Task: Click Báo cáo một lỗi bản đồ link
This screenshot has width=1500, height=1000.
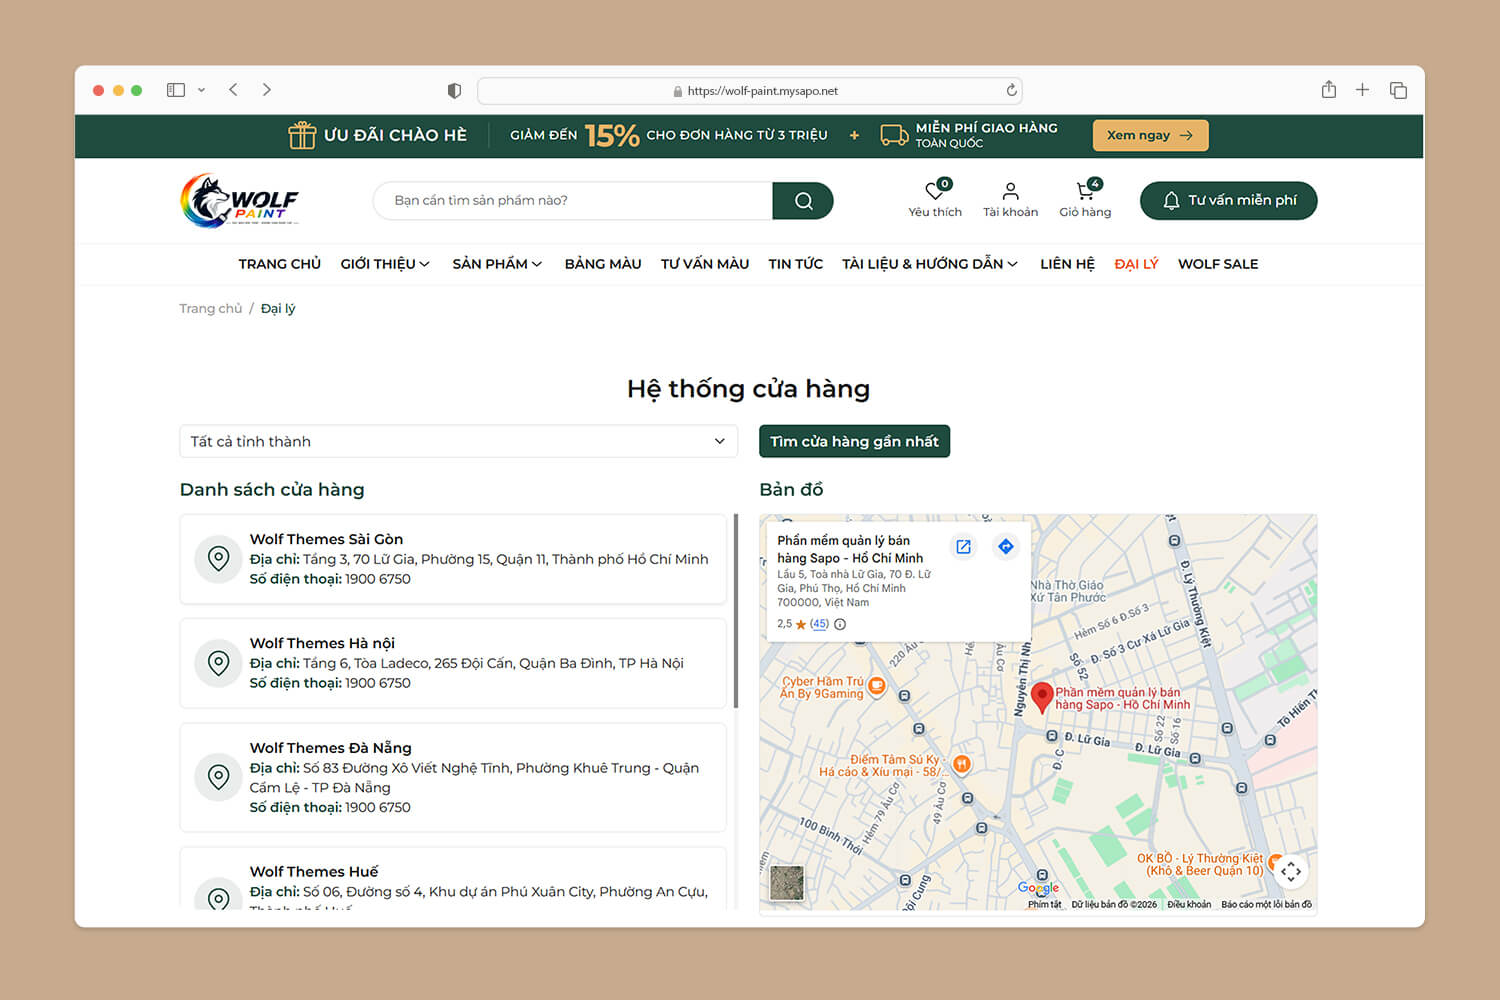Action: tap(1266, 904)
